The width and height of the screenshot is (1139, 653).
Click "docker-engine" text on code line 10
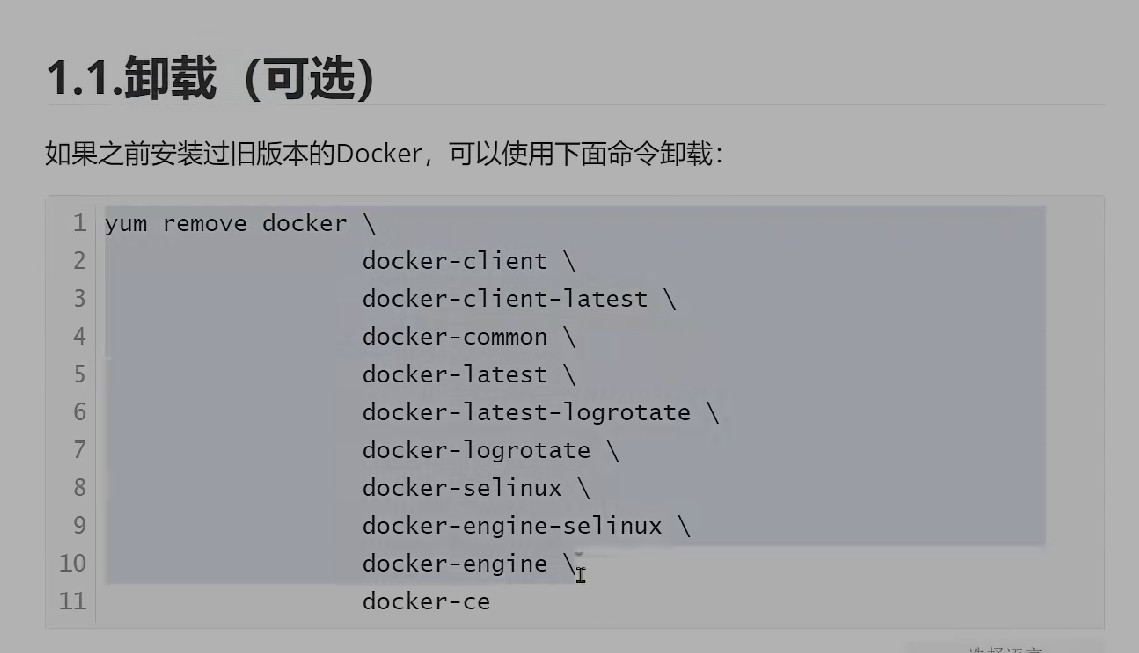pos(454,563)
